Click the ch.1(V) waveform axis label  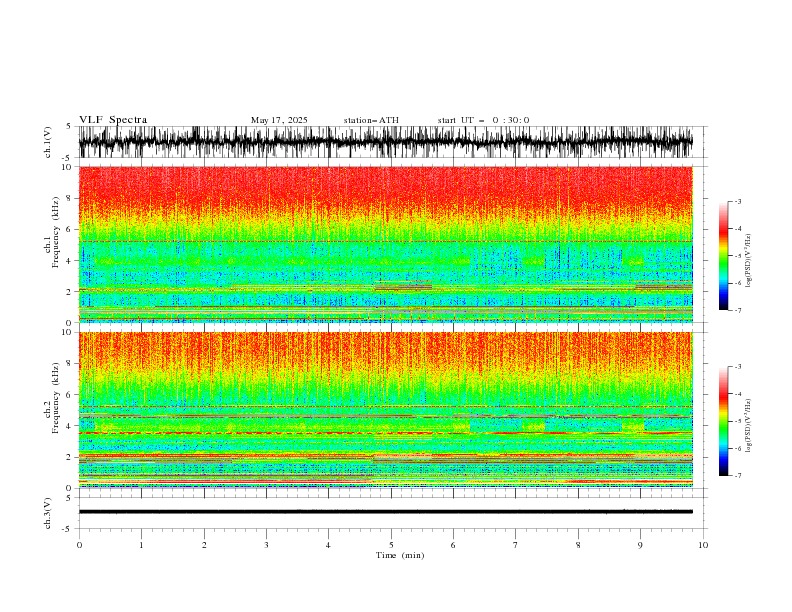point(48,142)
